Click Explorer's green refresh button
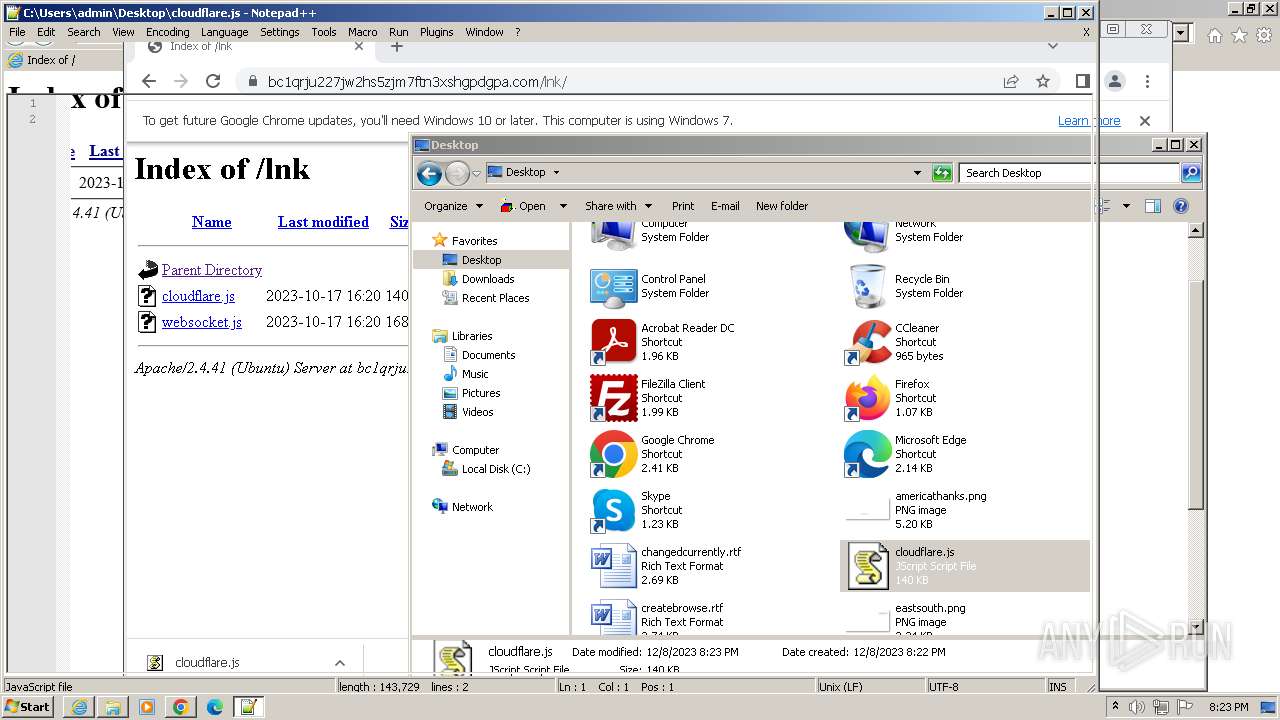The image size is (1280, 720). pos(942,173)
